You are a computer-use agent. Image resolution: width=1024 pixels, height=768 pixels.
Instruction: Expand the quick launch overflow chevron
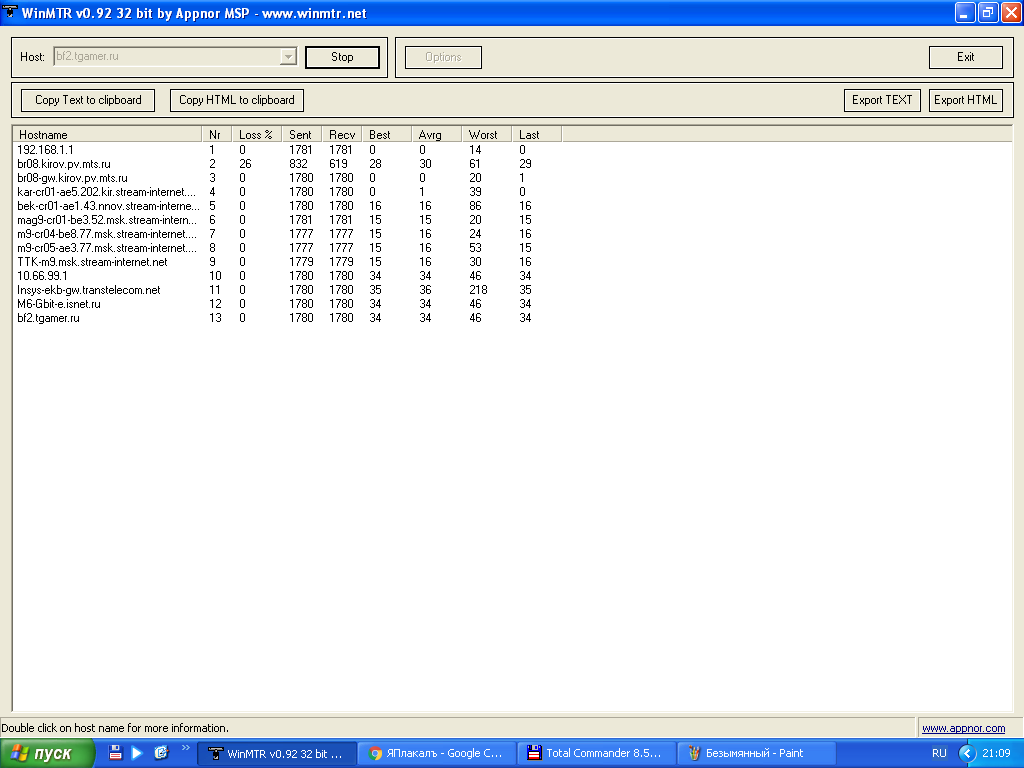click(185, 748)
